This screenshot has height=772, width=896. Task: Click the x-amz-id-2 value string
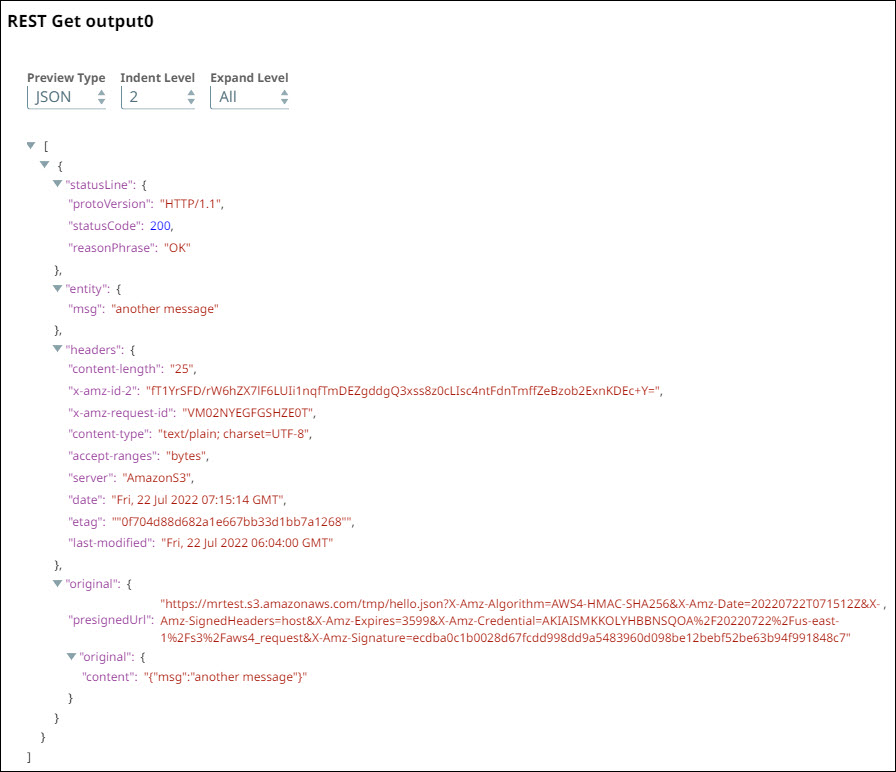click(403, 391)
